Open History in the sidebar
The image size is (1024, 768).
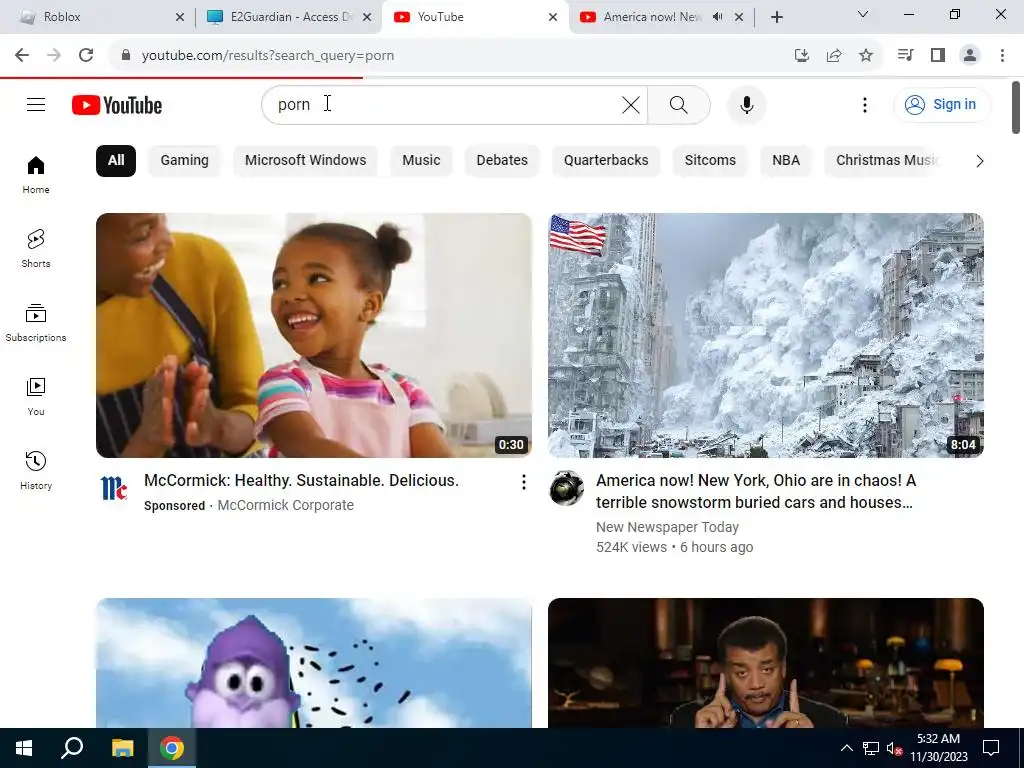pos(36,470)
